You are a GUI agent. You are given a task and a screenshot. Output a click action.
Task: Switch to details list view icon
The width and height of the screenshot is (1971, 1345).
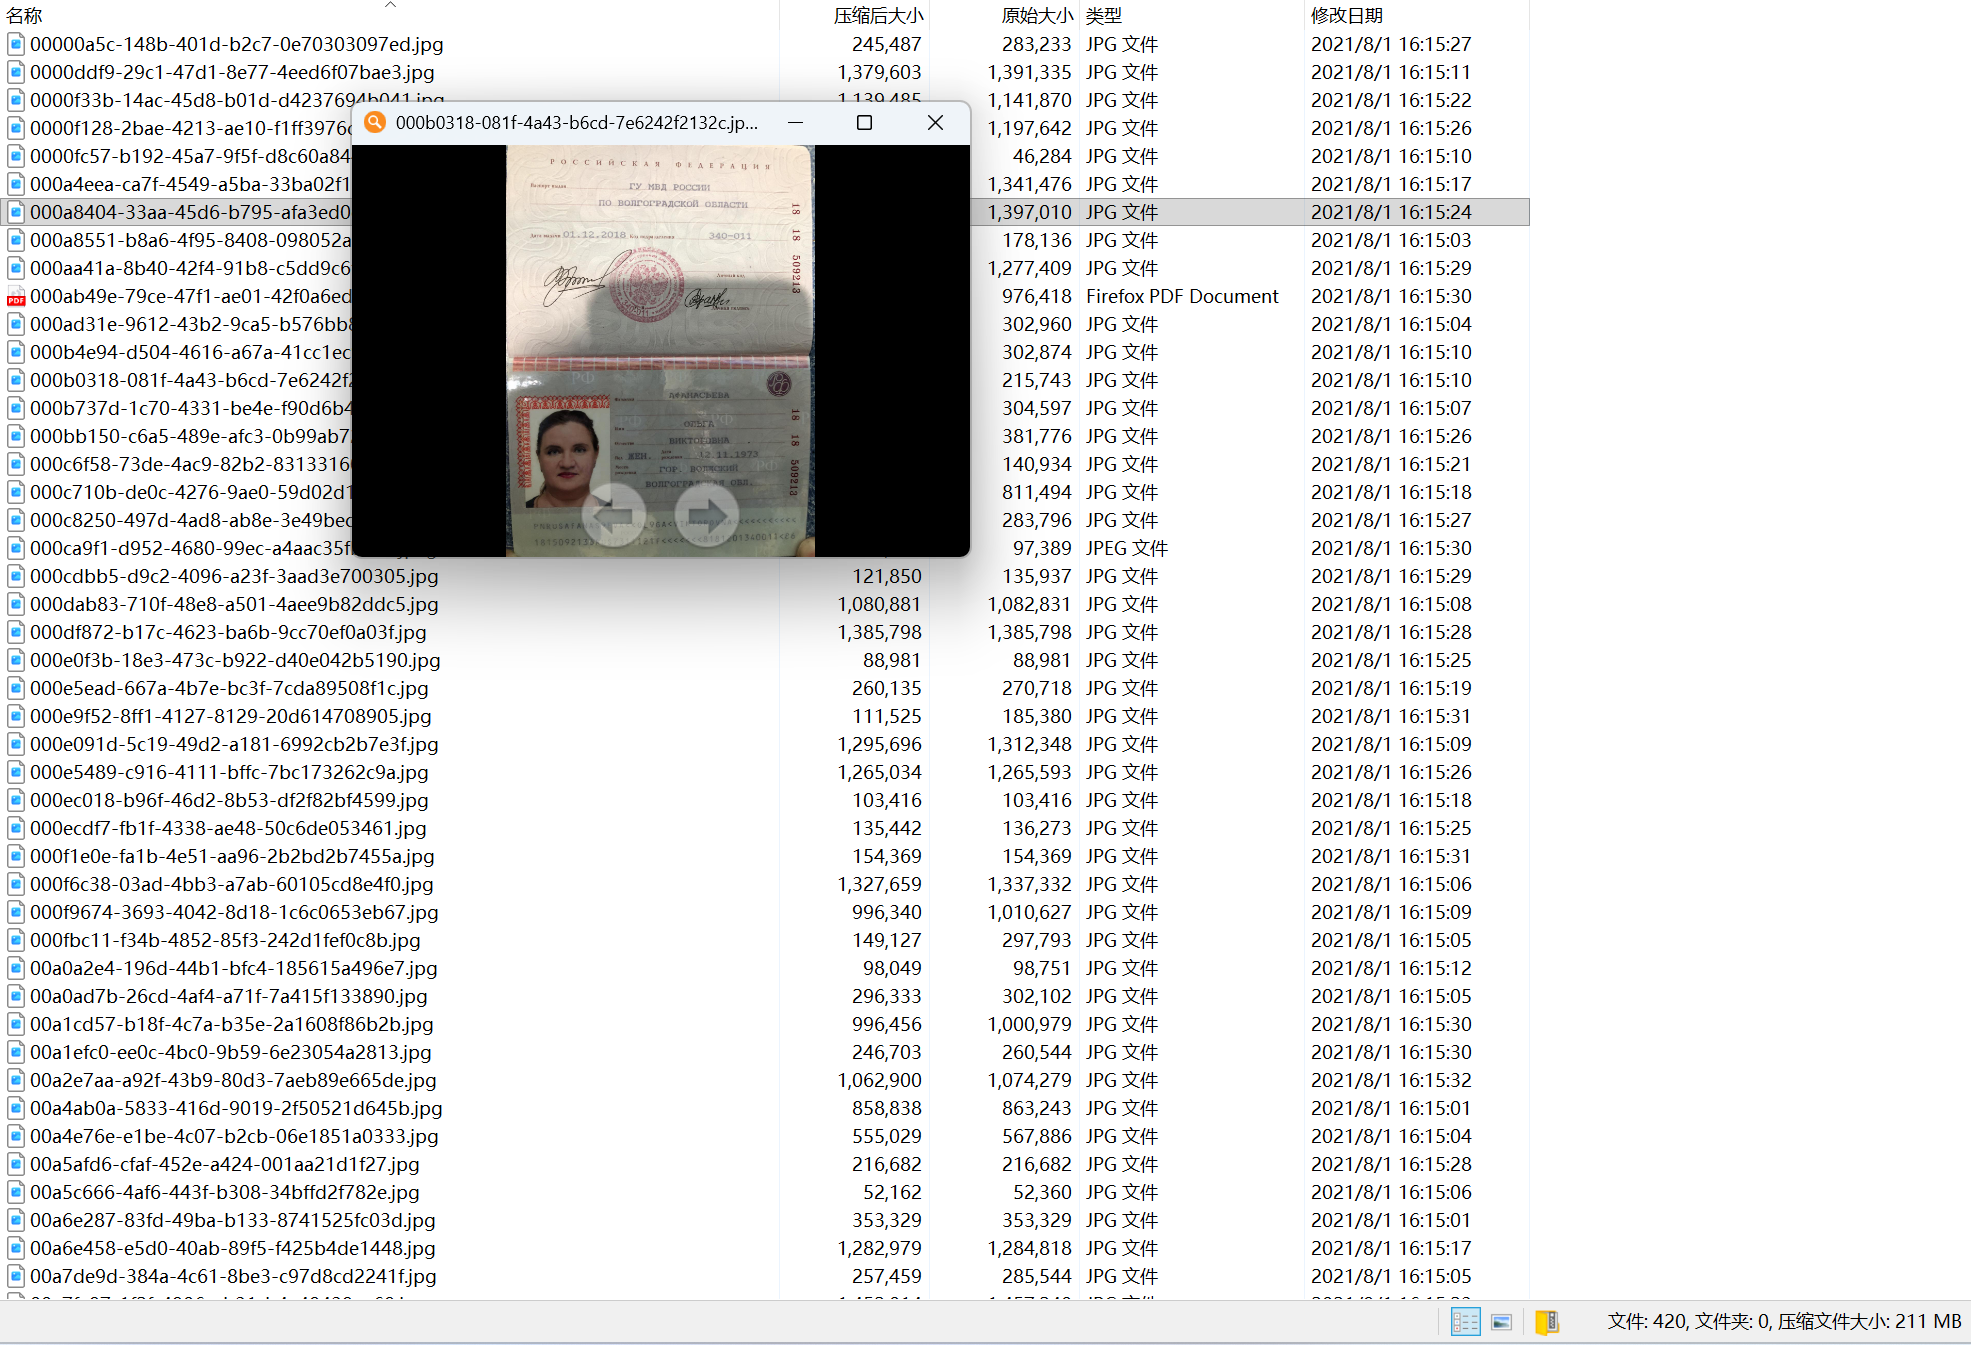click(x=1465, y=1322)
